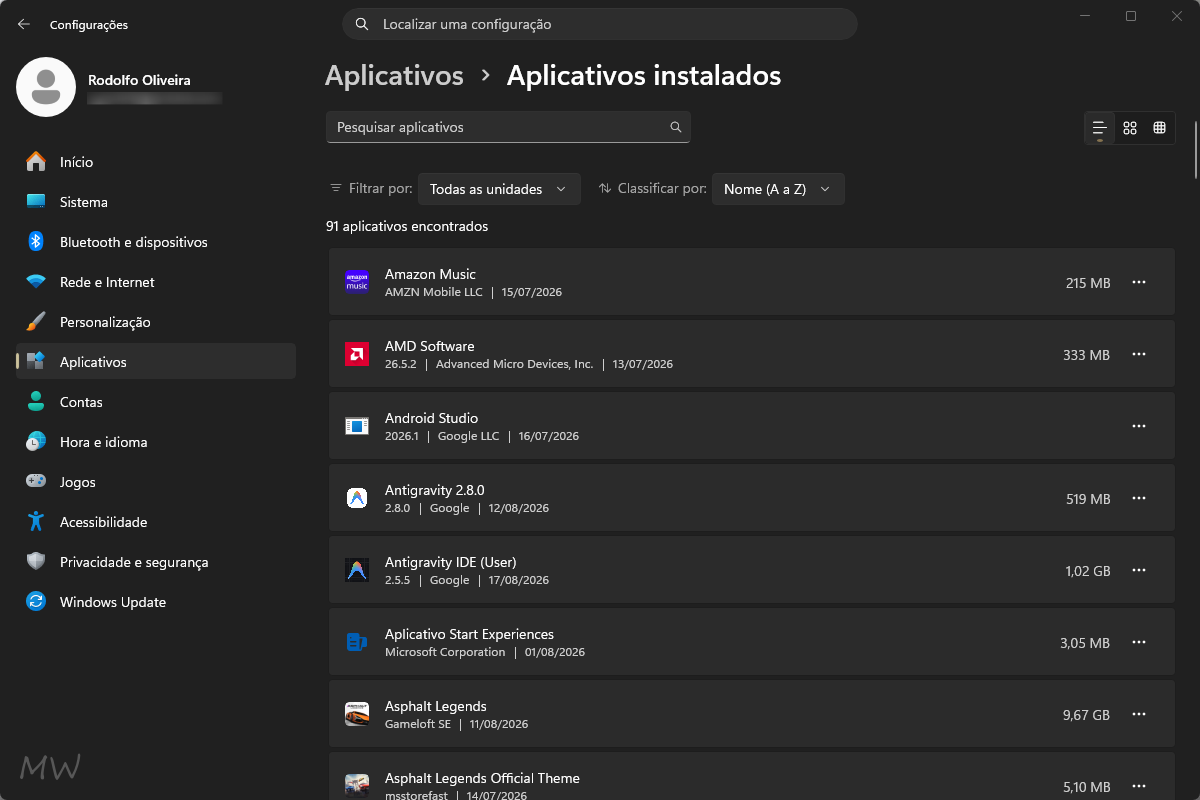Image resolution: width=1200 pixels, height=800 pixels.
Task: Open more options for Asphalt Legends
Action: (x=1139, y=714)
